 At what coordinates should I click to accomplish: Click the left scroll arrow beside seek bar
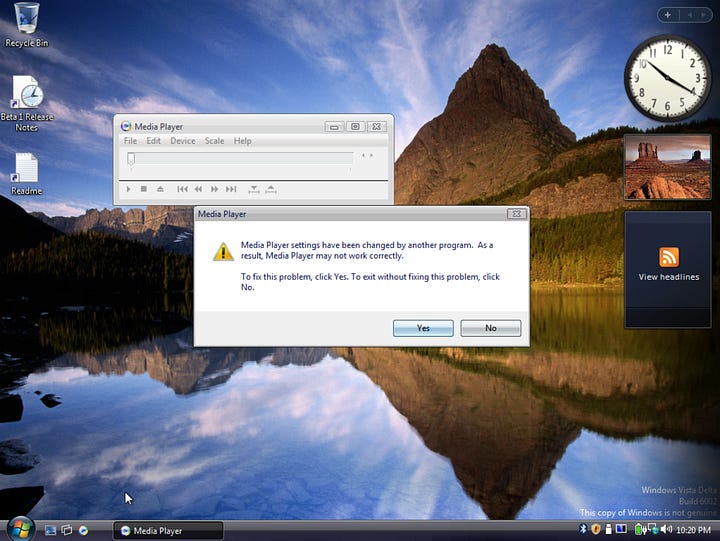coord(363,156)
